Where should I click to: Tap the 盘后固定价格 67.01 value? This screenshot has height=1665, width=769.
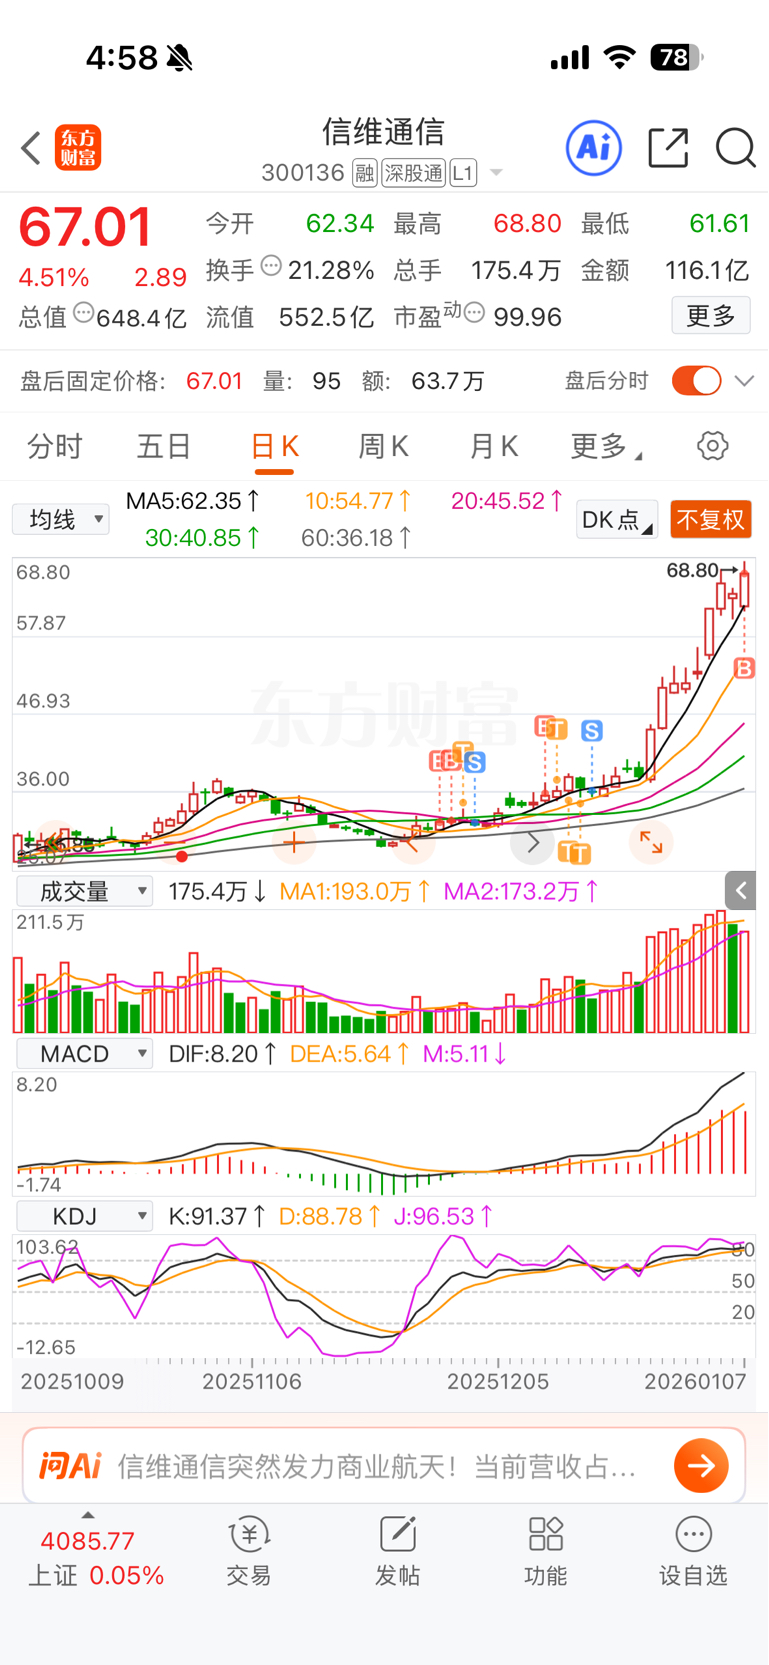click(214, 381)
